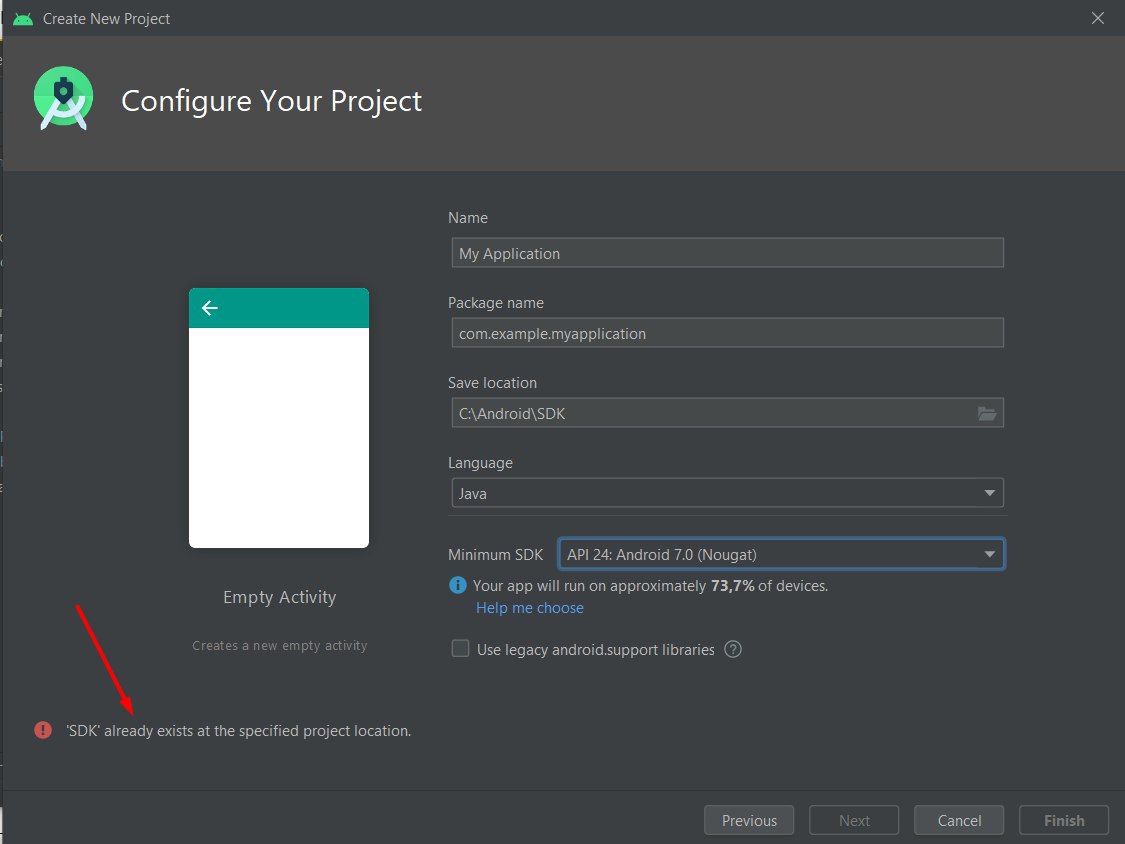Click the Configure Your Project heading
1125x844 pixels.
click(271, 100)
